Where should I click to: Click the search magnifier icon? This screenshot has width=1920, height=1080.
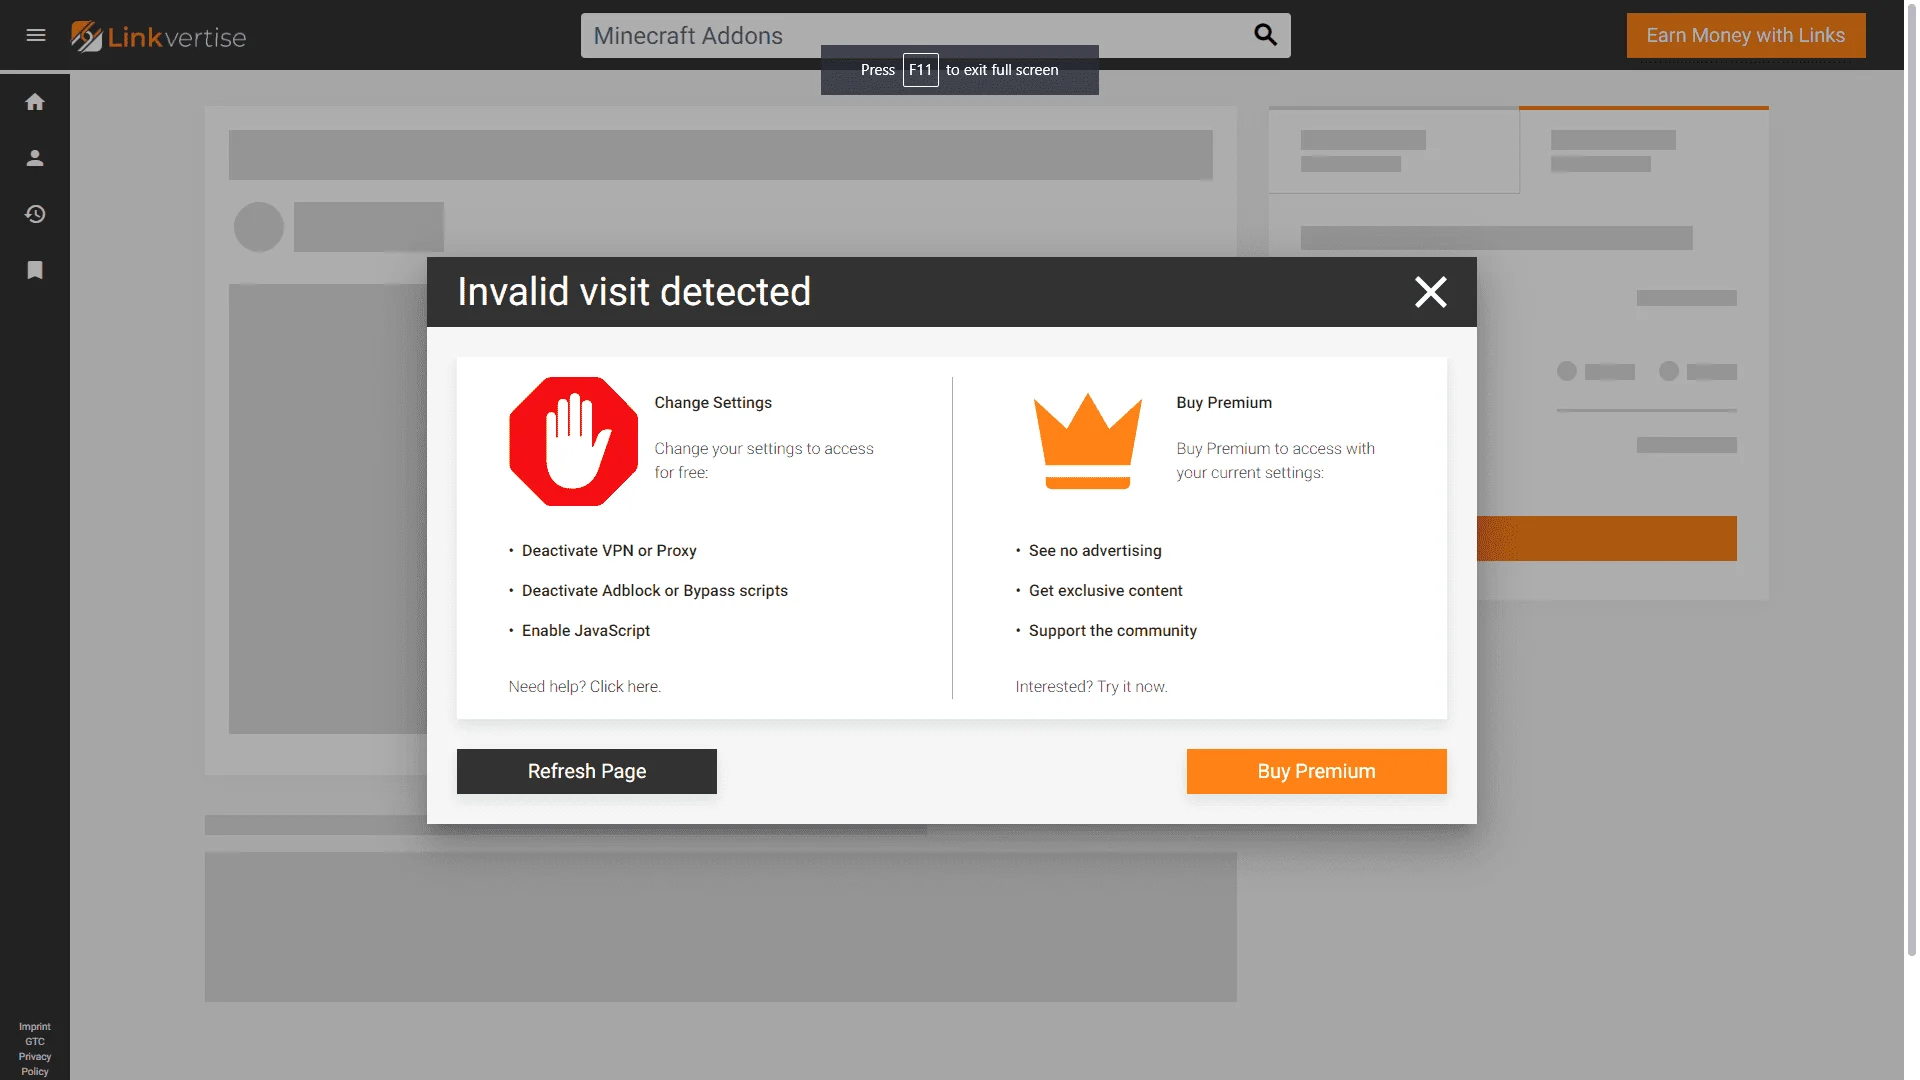coord(1265,35)
